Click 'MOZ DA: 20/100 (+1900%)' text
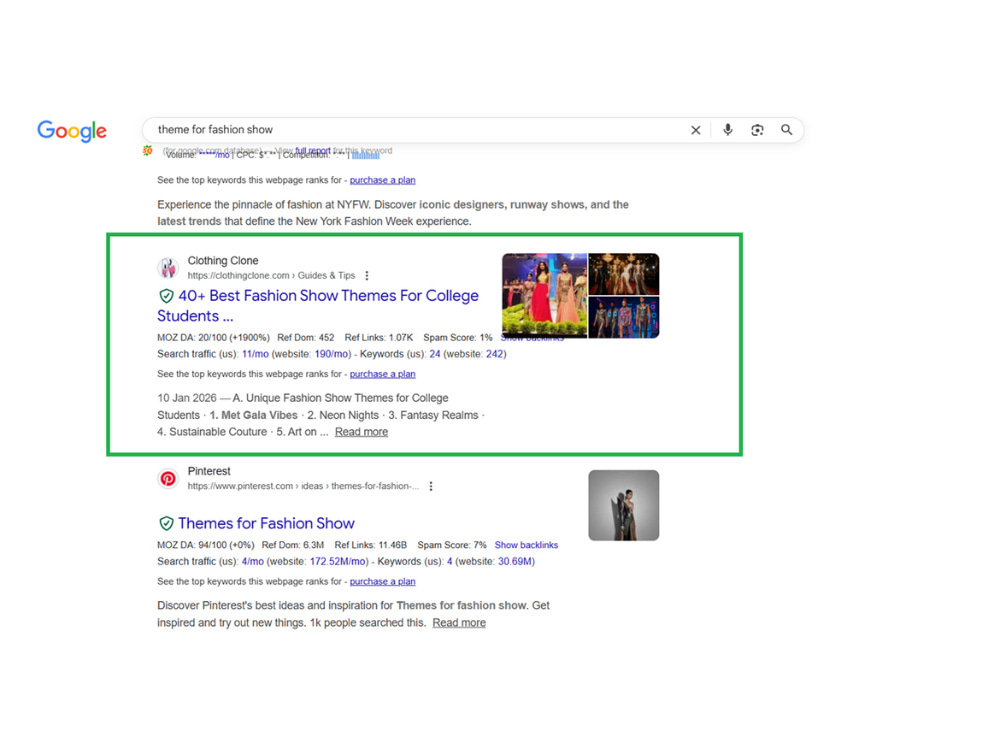This screenshot has width=1000, height=750. [214, 337]
